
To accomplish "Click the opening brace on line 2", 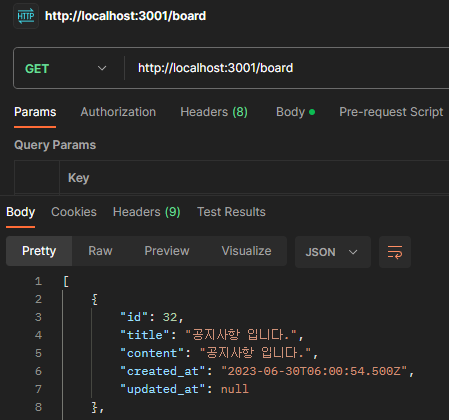I will click(95, 299).
